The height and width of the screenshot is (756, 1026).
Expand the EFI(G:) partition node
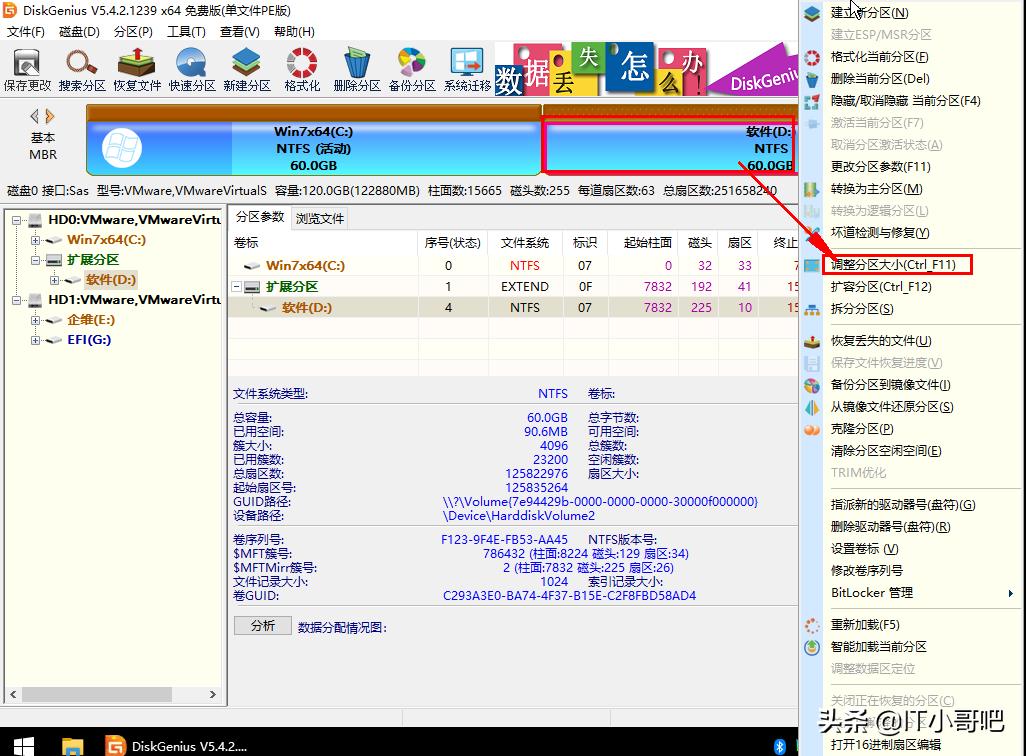[34, 339]
